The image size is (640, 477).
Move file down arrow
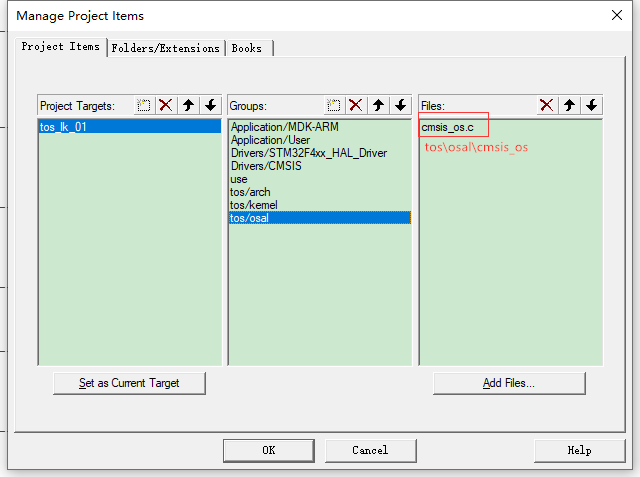coord(592,105)
